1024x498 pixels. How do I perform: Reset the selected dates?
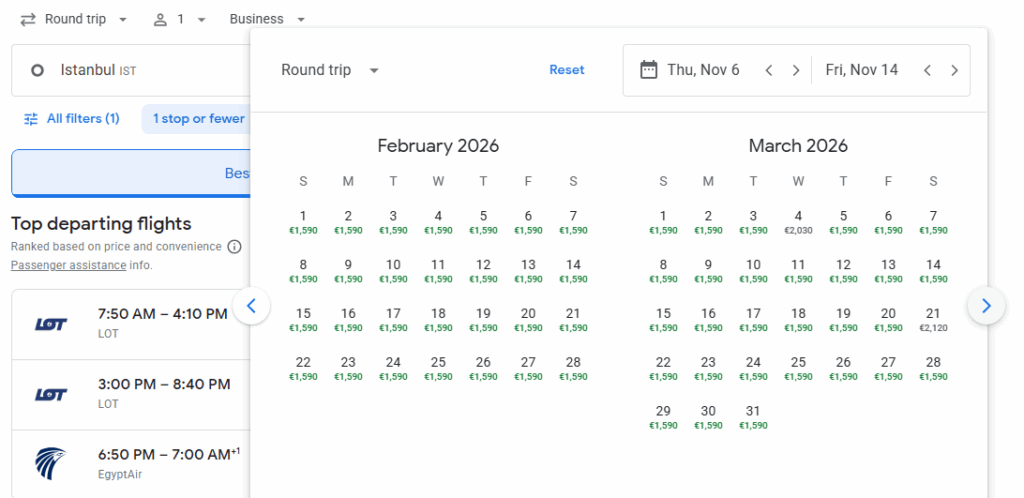[566, 70]
